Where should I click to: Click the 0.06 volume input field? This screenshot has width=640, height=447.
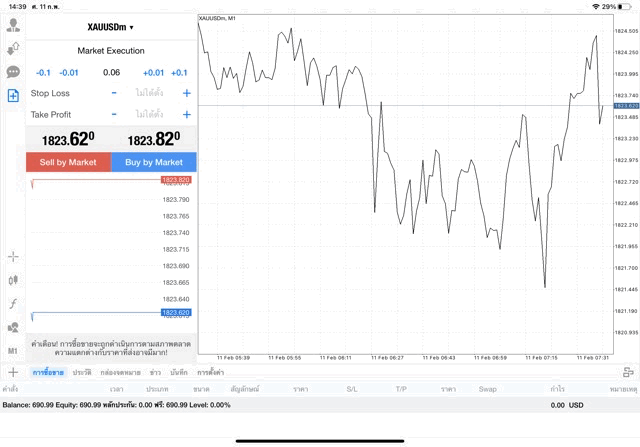tap(111, 72)
